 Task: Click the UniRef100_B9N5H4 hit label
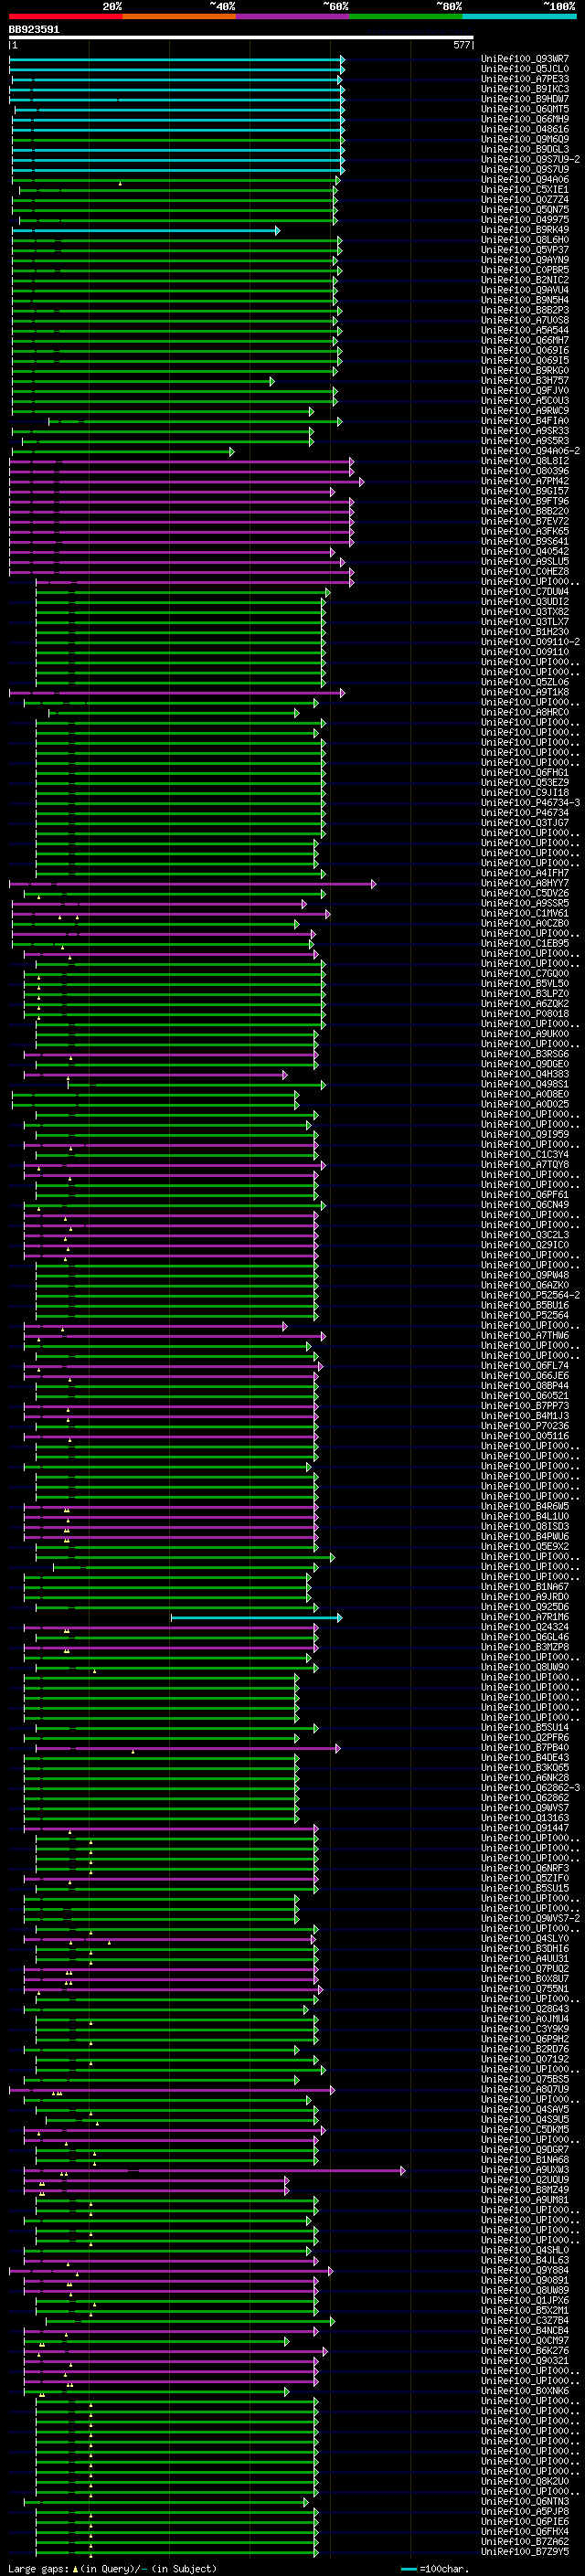(525, 300)
